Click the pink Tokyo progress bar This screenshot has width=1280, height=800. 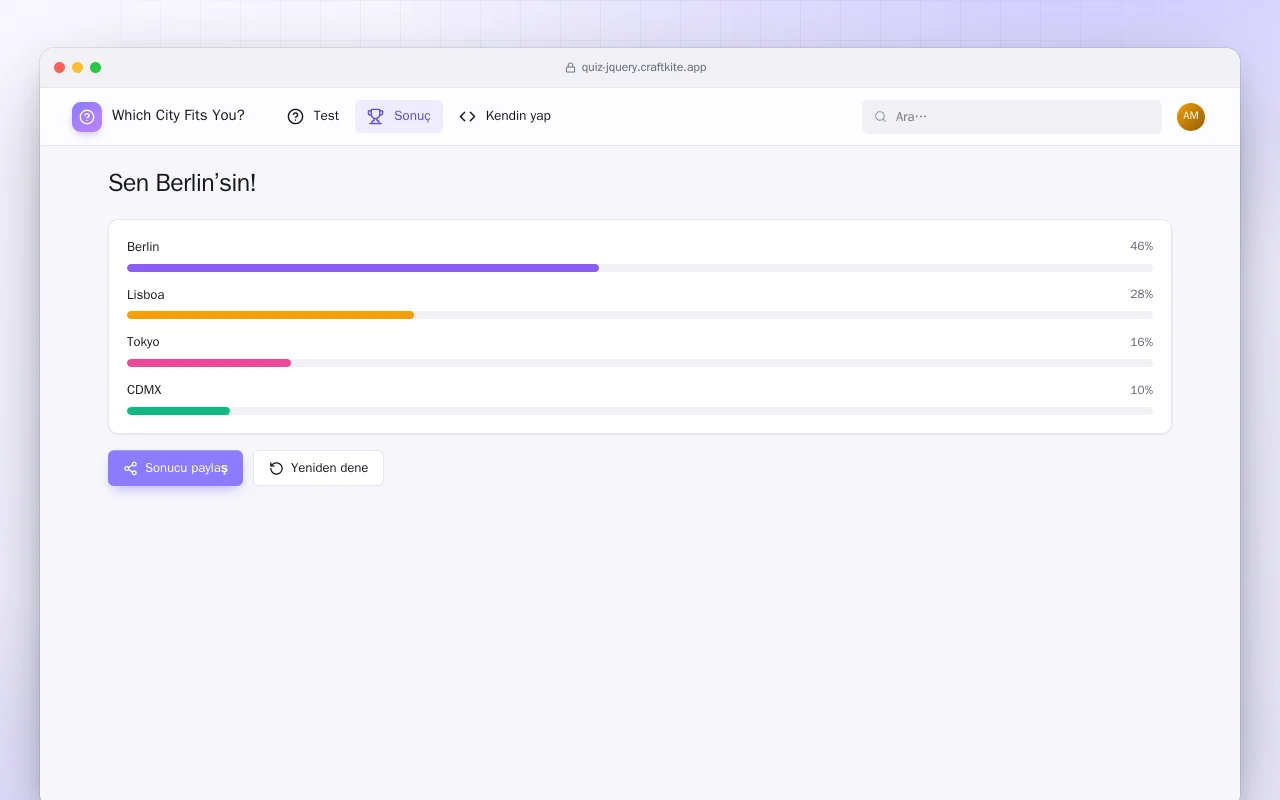pyautogui.click(x=209, y=363)
